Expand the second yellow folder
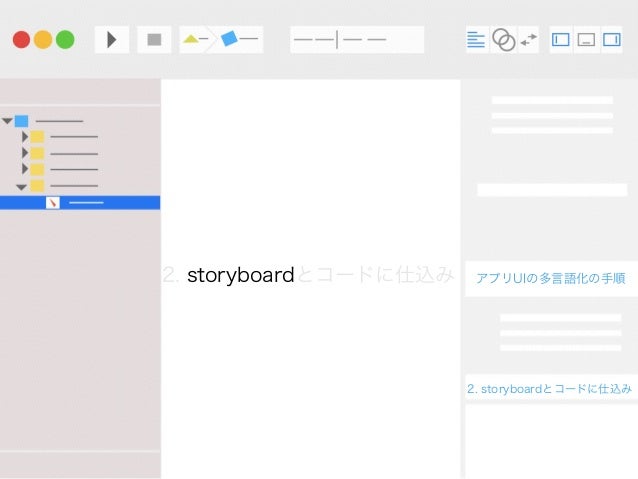The width and height of the screenshot is (638, 479). pyautogui.click(x=25, y=153)
